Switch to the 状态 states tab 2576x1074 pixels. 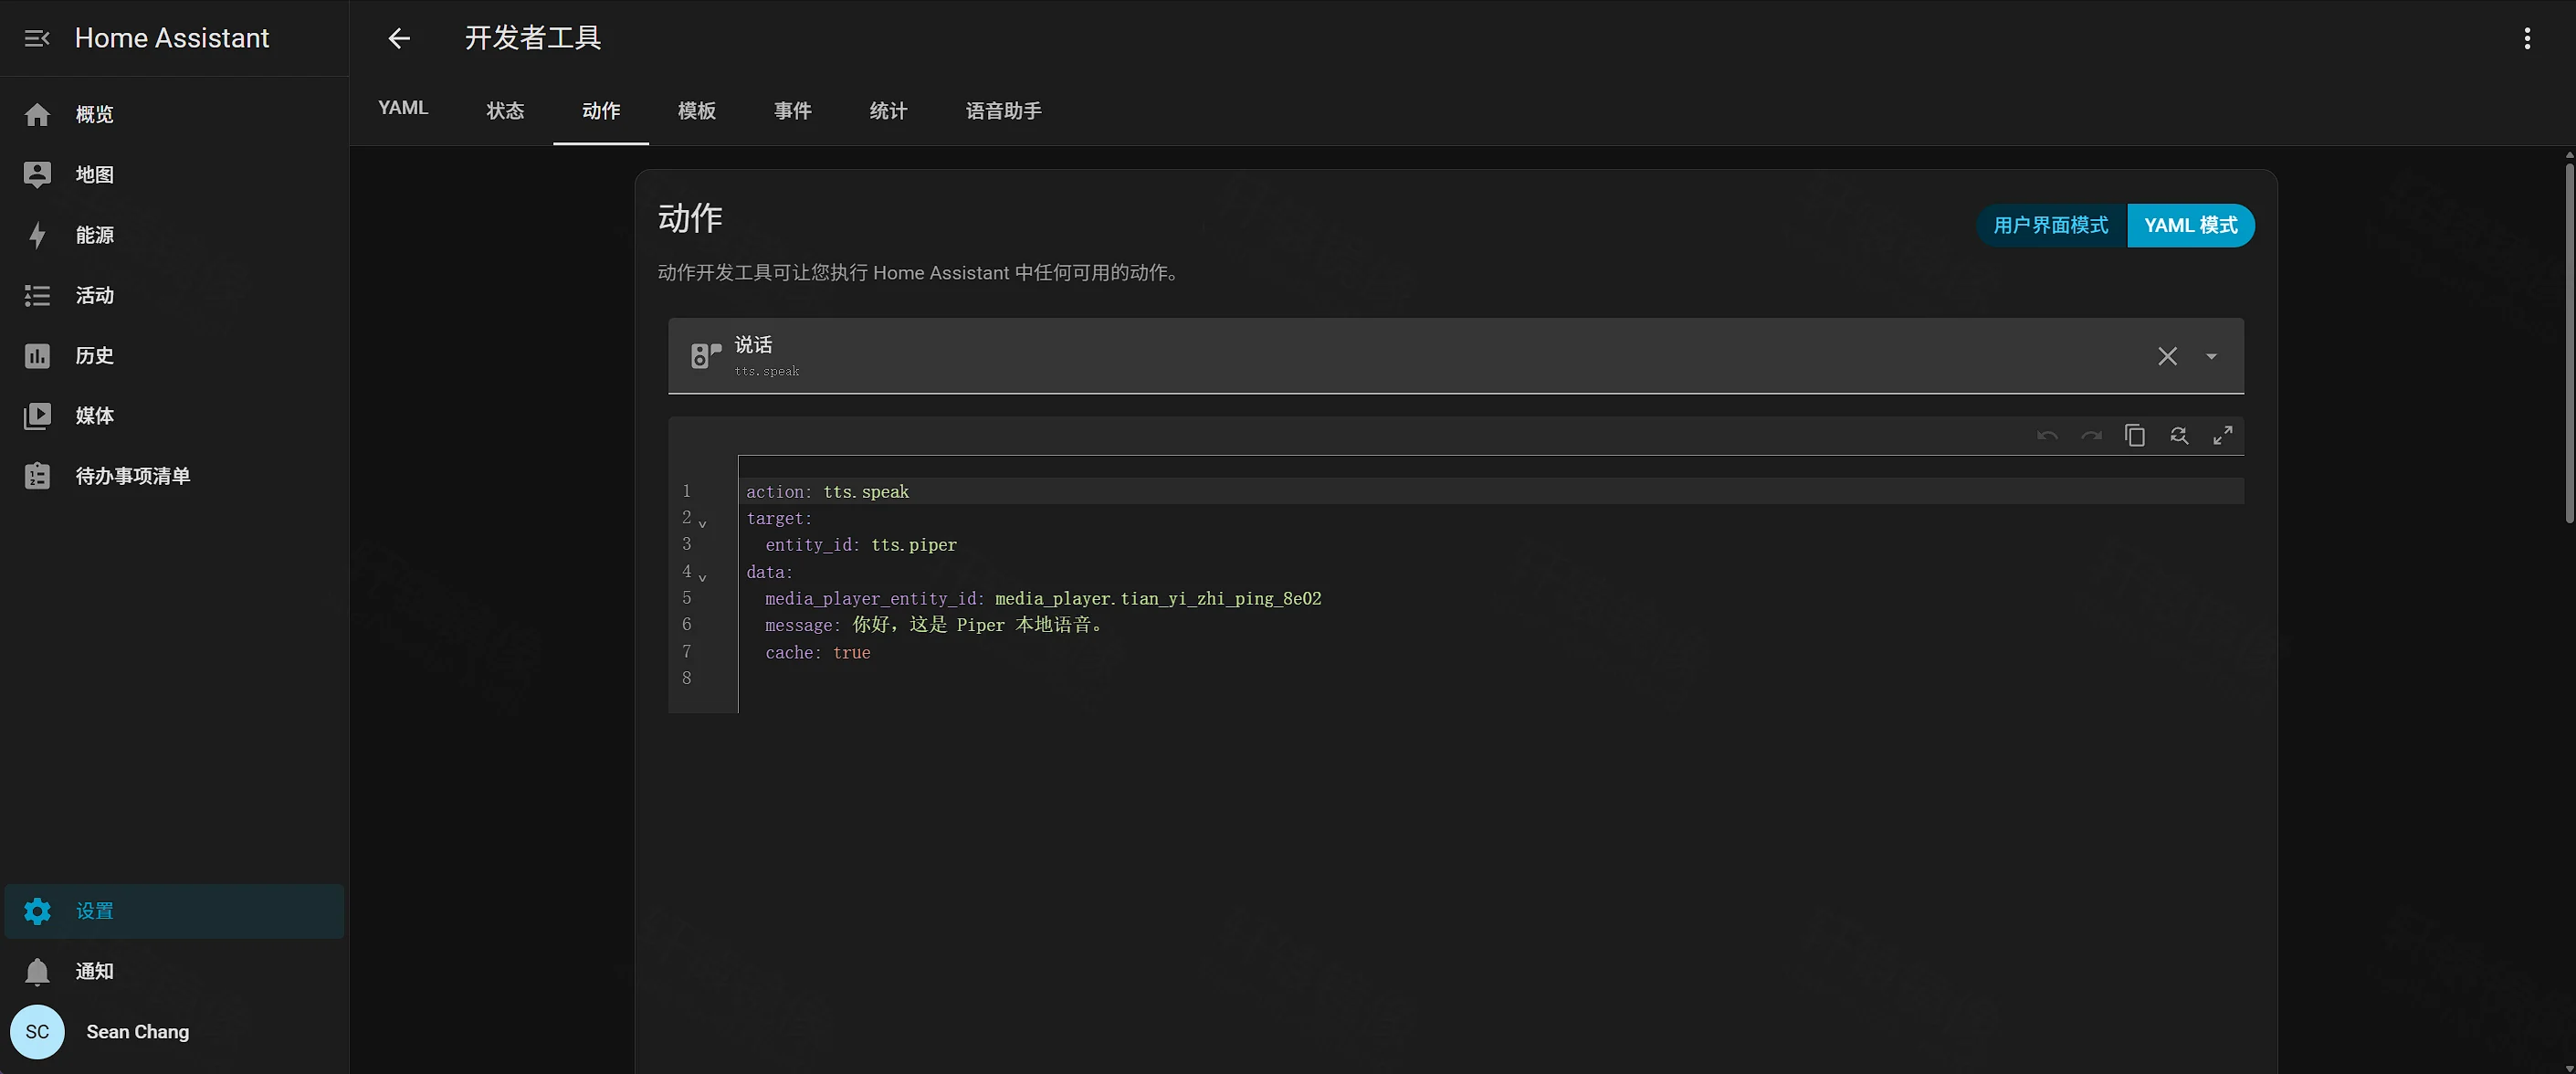click(505, 110)
